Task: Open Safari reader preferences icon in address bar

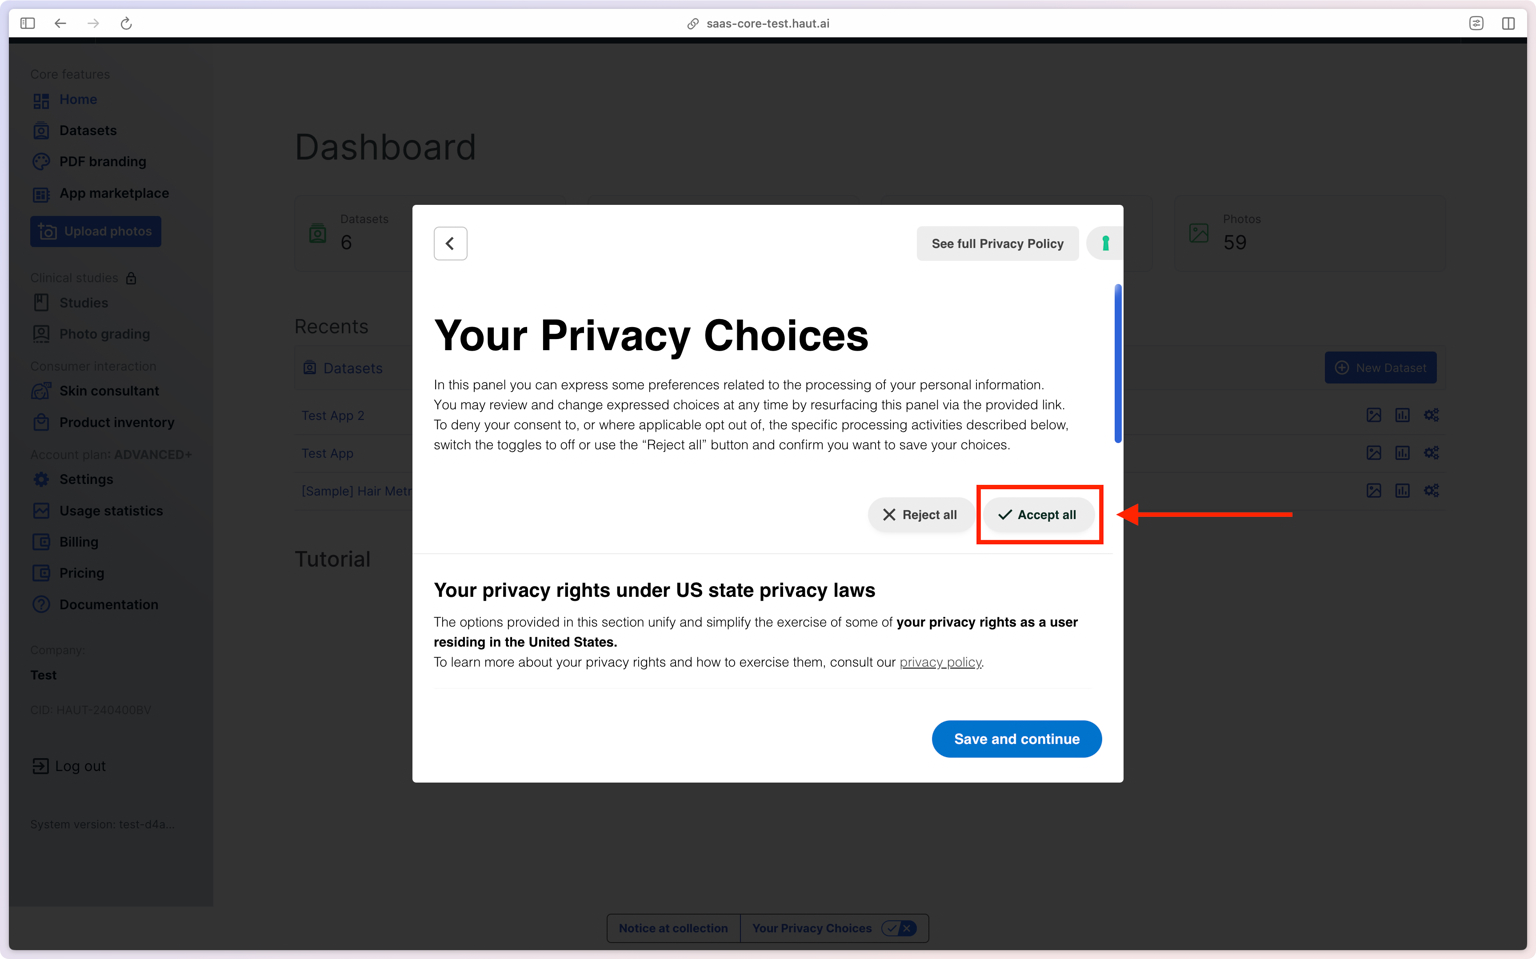Action: (1475, 22)
